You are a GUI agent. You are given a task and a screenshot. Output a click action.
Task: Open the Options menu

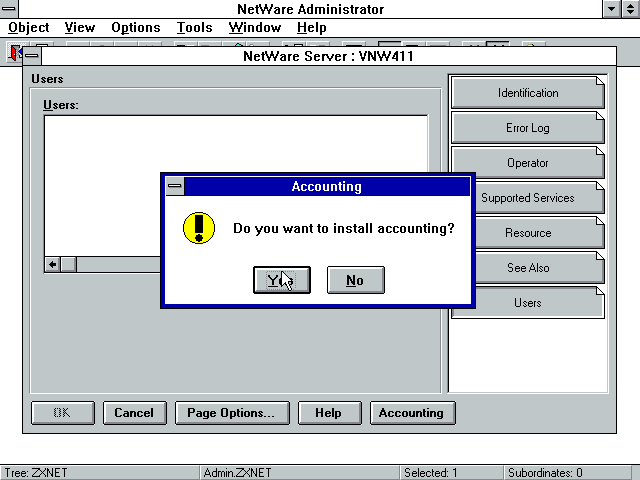136,28
